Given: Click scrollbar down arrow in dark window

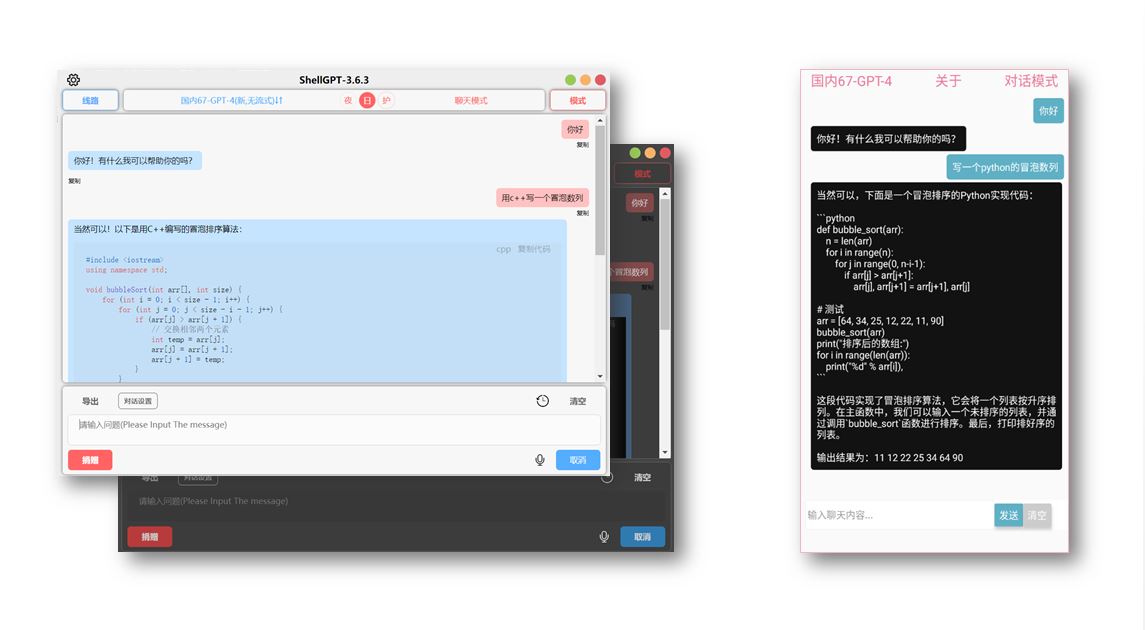Looking at the screenshot, I should [665, 453].
